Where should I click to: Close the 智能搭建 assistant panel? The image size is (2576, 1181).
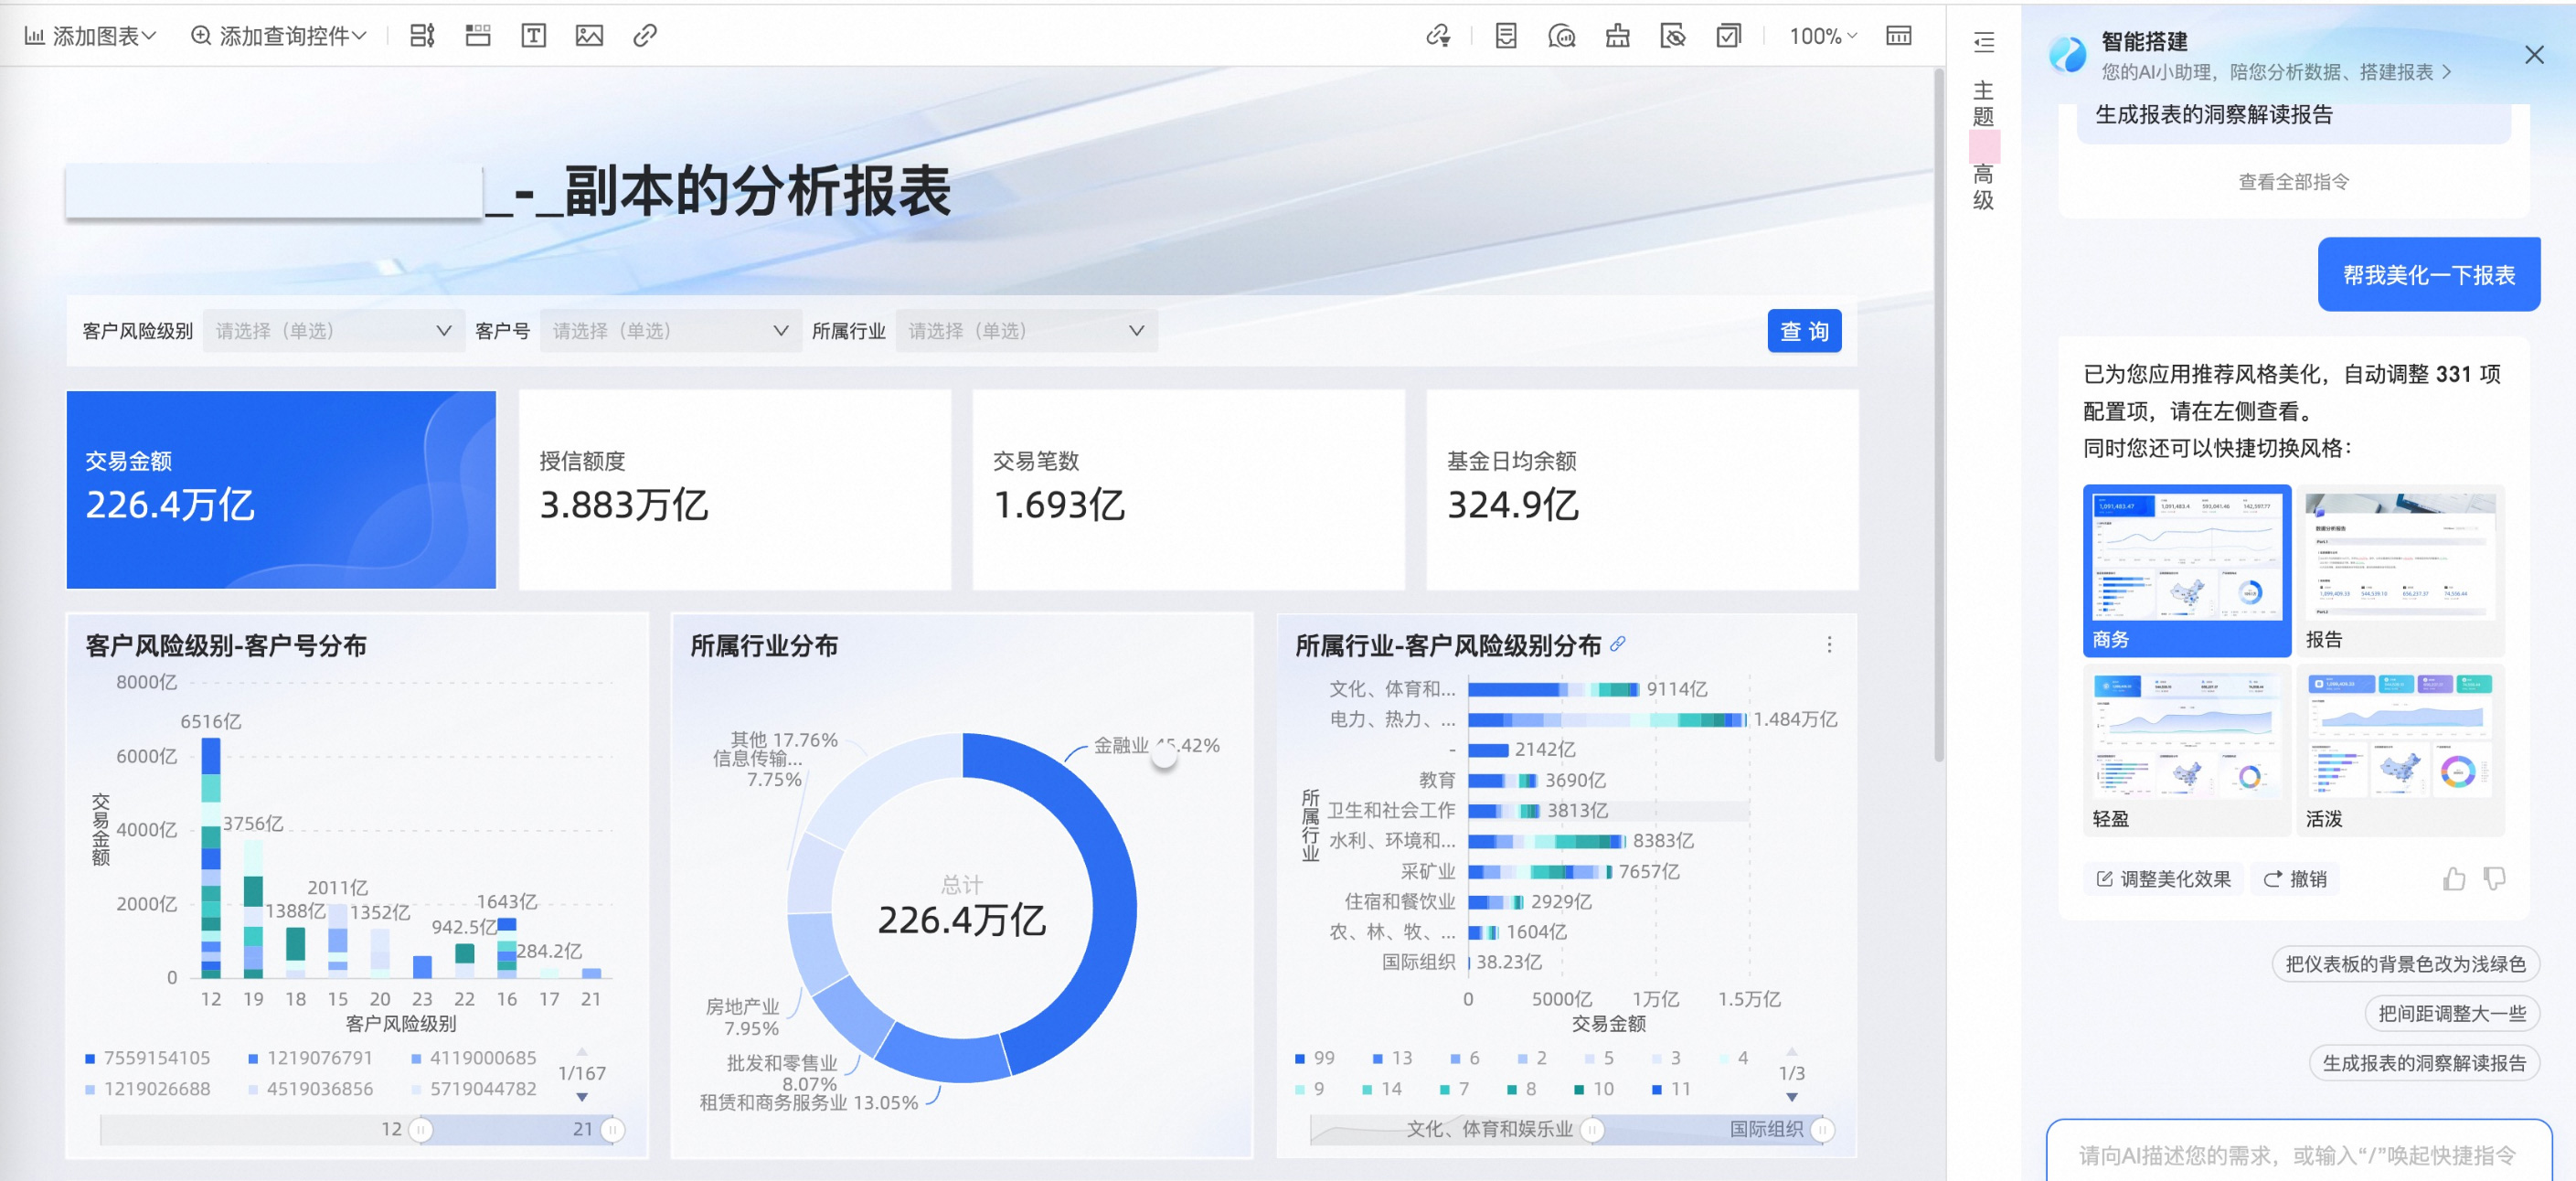pos(2534,55)
